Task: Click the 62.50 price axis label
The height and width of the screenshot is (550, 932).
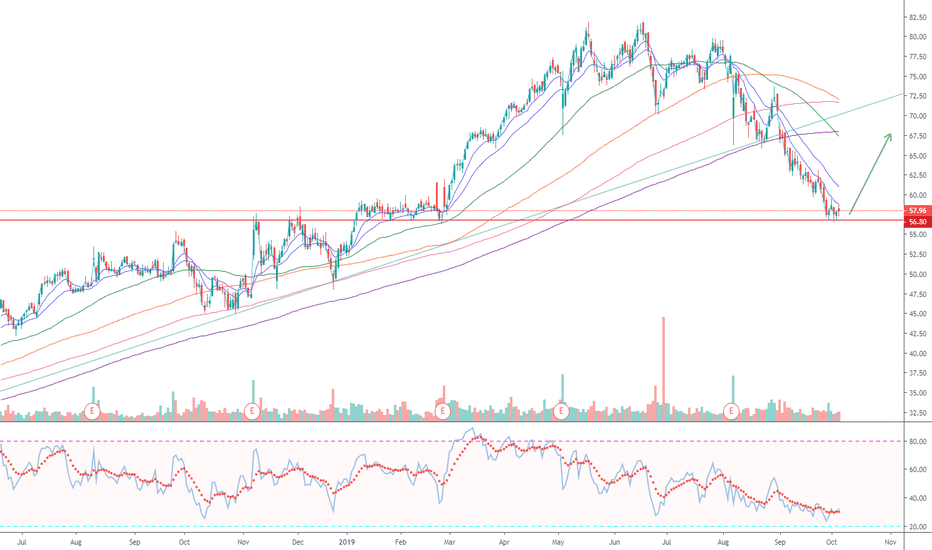Action: [917, 175]
